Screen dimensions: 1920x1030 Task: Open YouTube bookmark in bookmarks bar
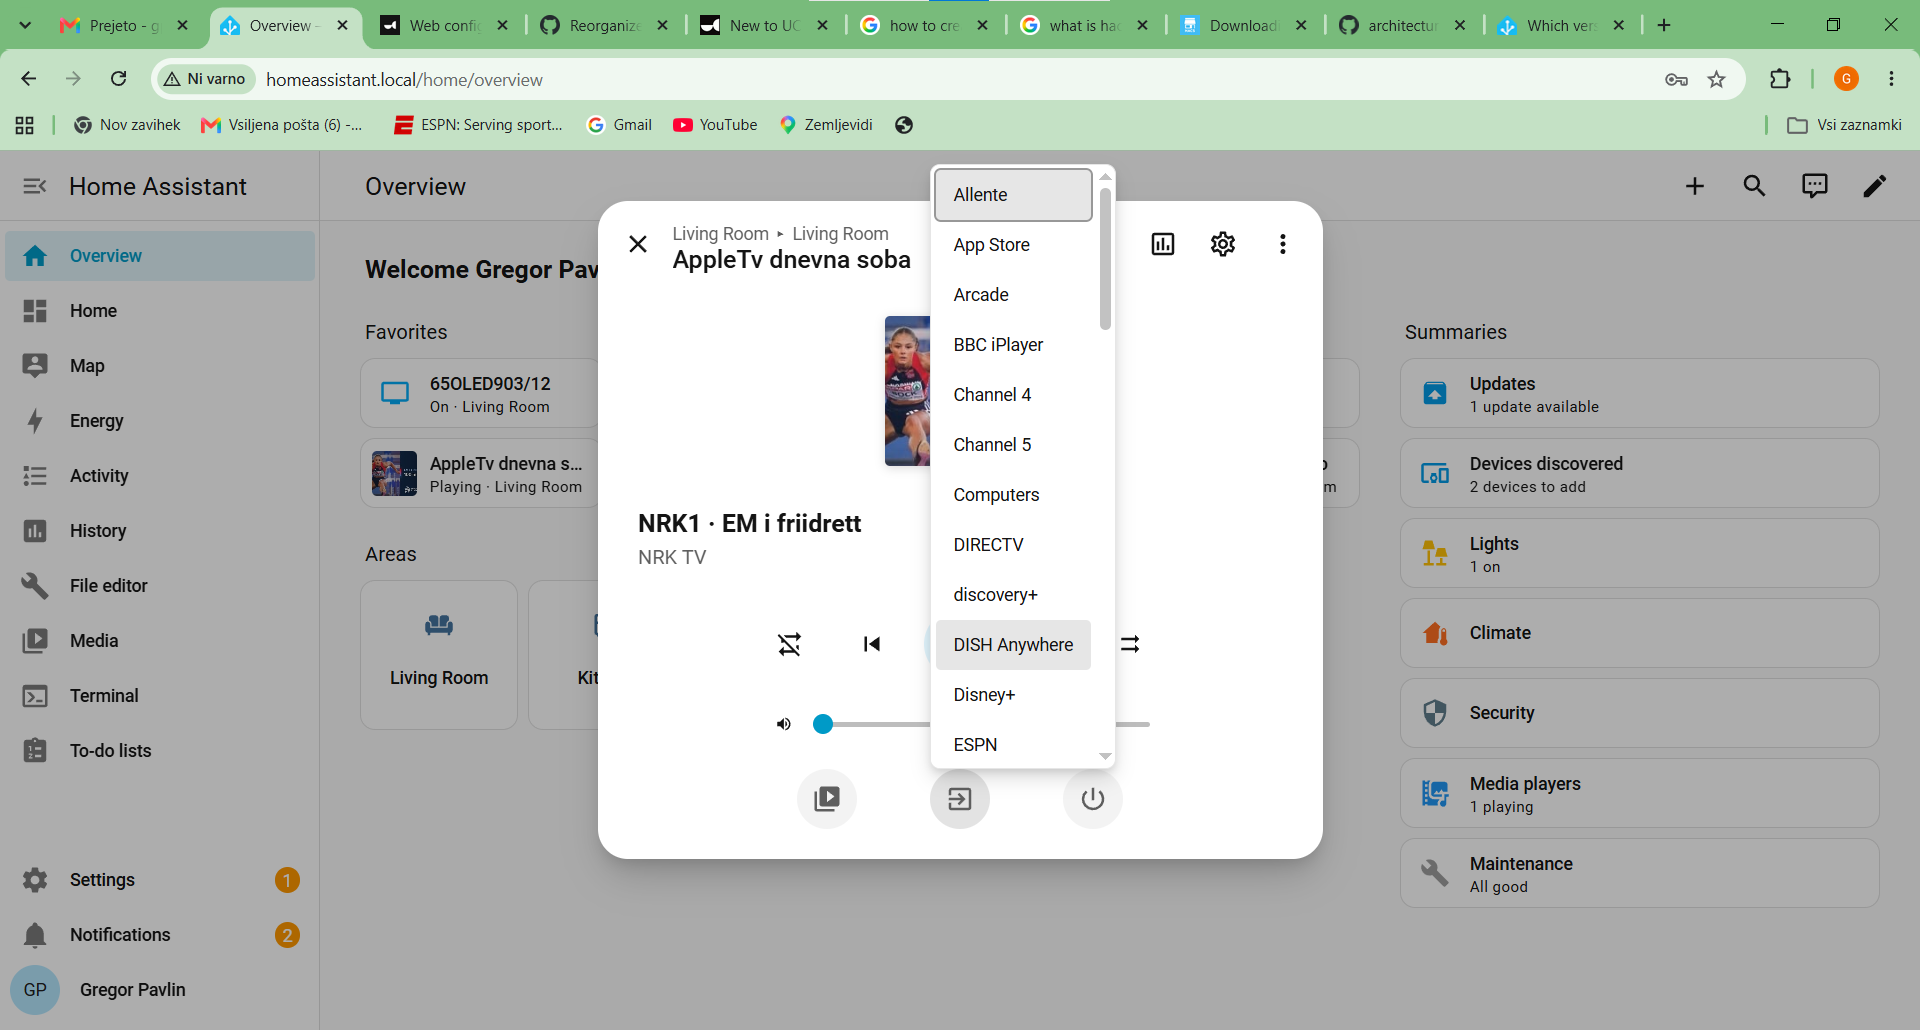pos(715,125)
